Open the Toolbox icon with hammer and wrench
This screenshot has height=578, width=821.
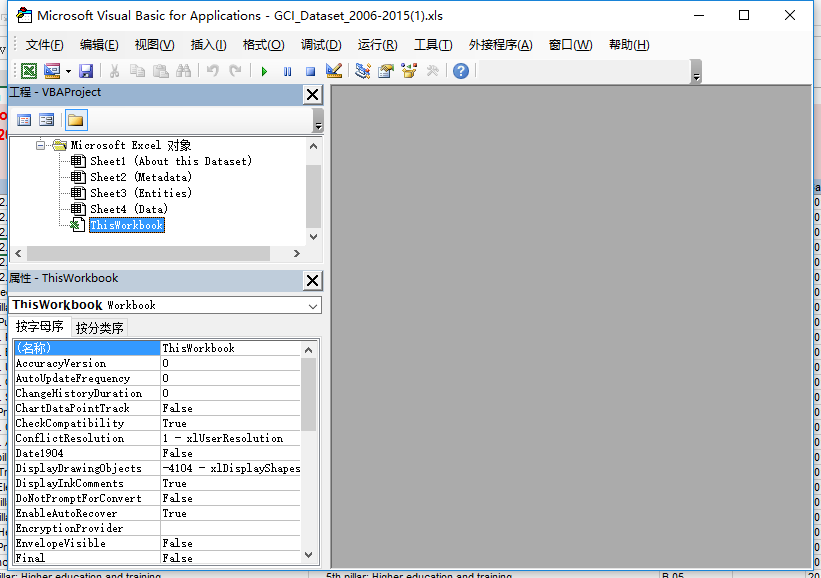[x=432, y=71]
